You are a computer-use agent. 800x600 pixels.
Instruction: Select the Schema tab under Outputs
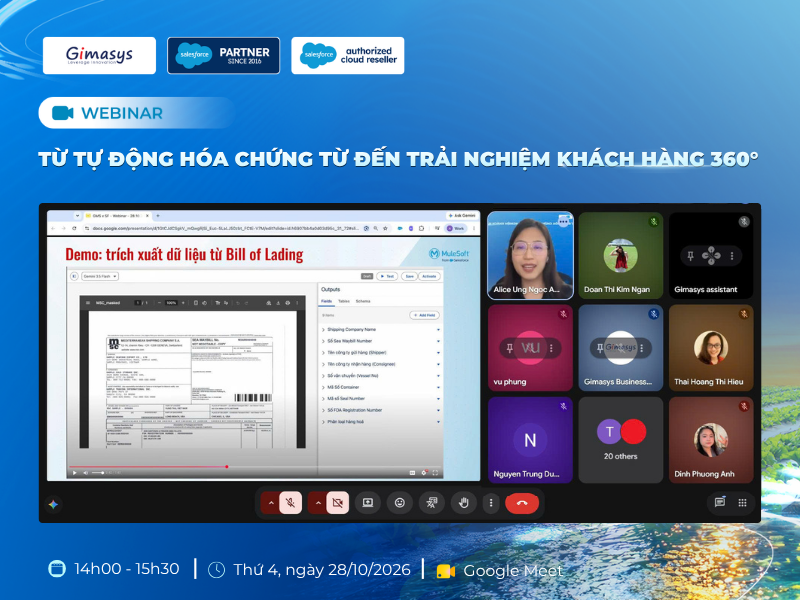363,302
